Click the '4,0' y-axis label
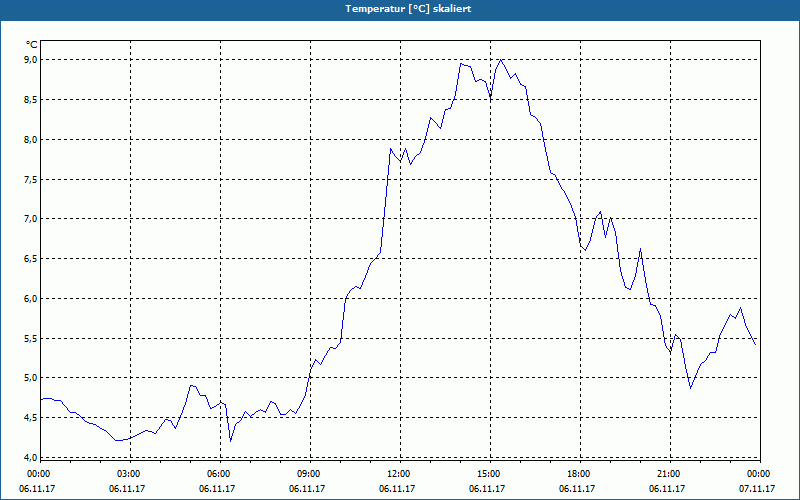Viewport: 800px width, 500px height. coord(31,458)
